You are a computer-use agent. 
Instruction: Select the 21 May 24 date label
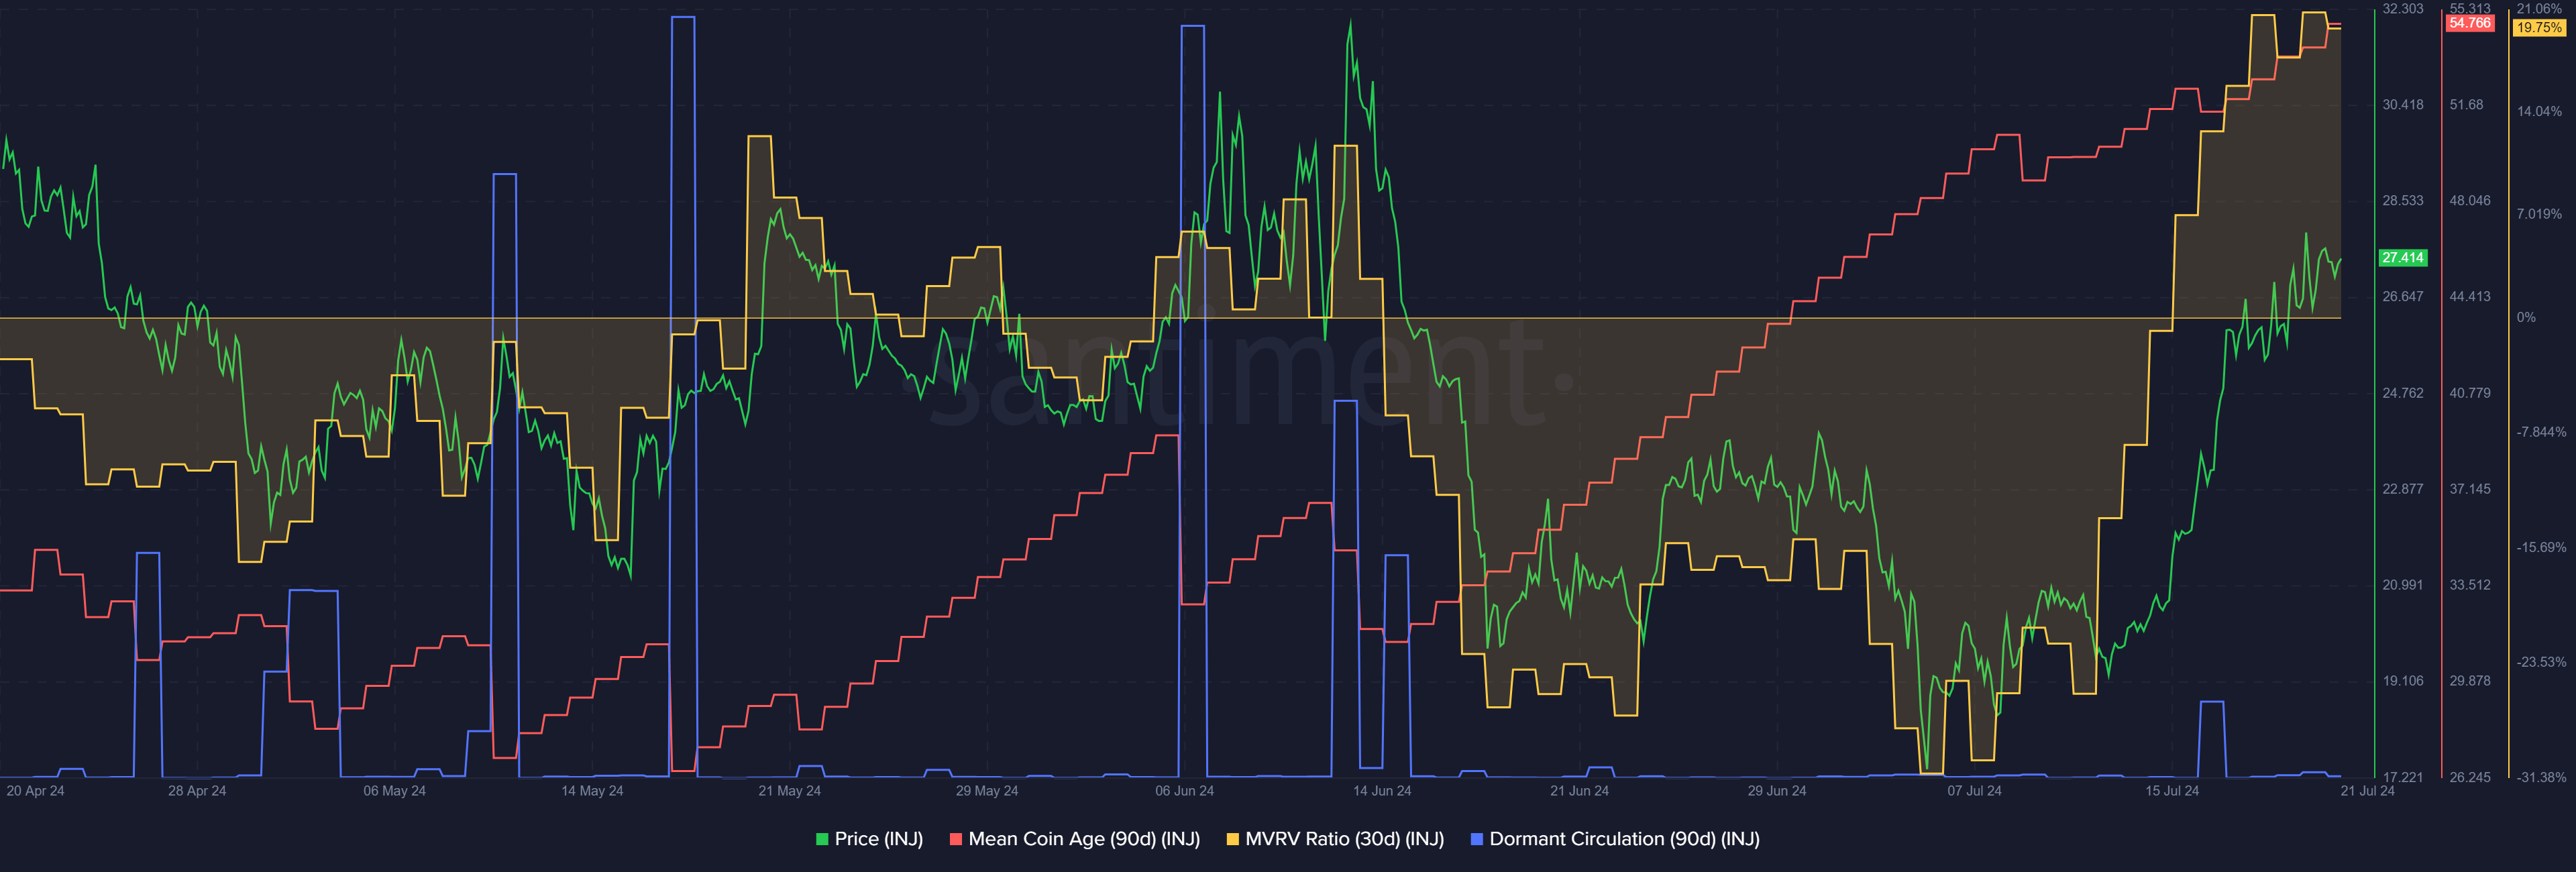(x=789, y=791)
